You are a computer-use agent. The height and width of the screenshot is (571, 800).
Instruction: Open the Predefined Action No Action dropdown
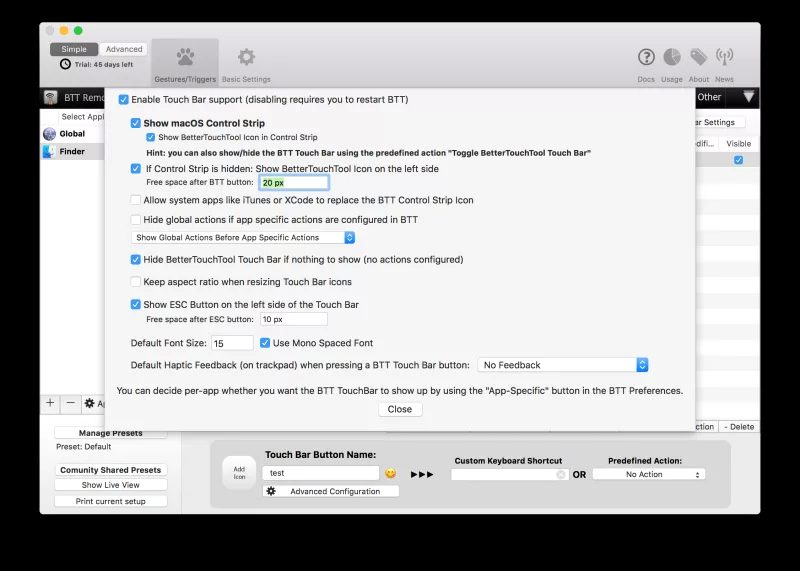point(649,475)
